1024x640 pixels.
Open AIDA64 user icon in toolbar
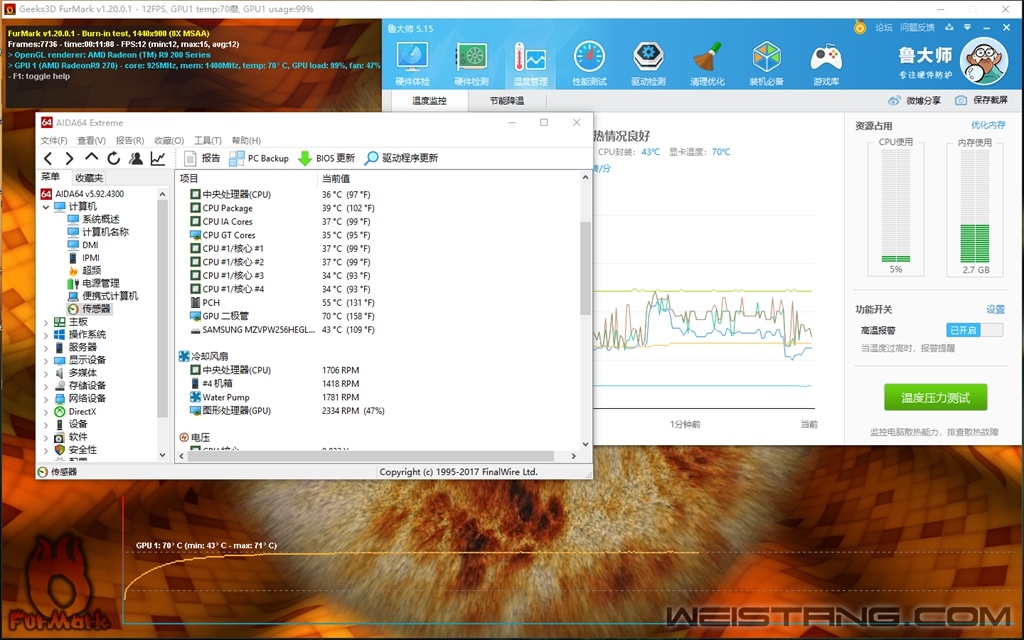(x=136, y=158)
